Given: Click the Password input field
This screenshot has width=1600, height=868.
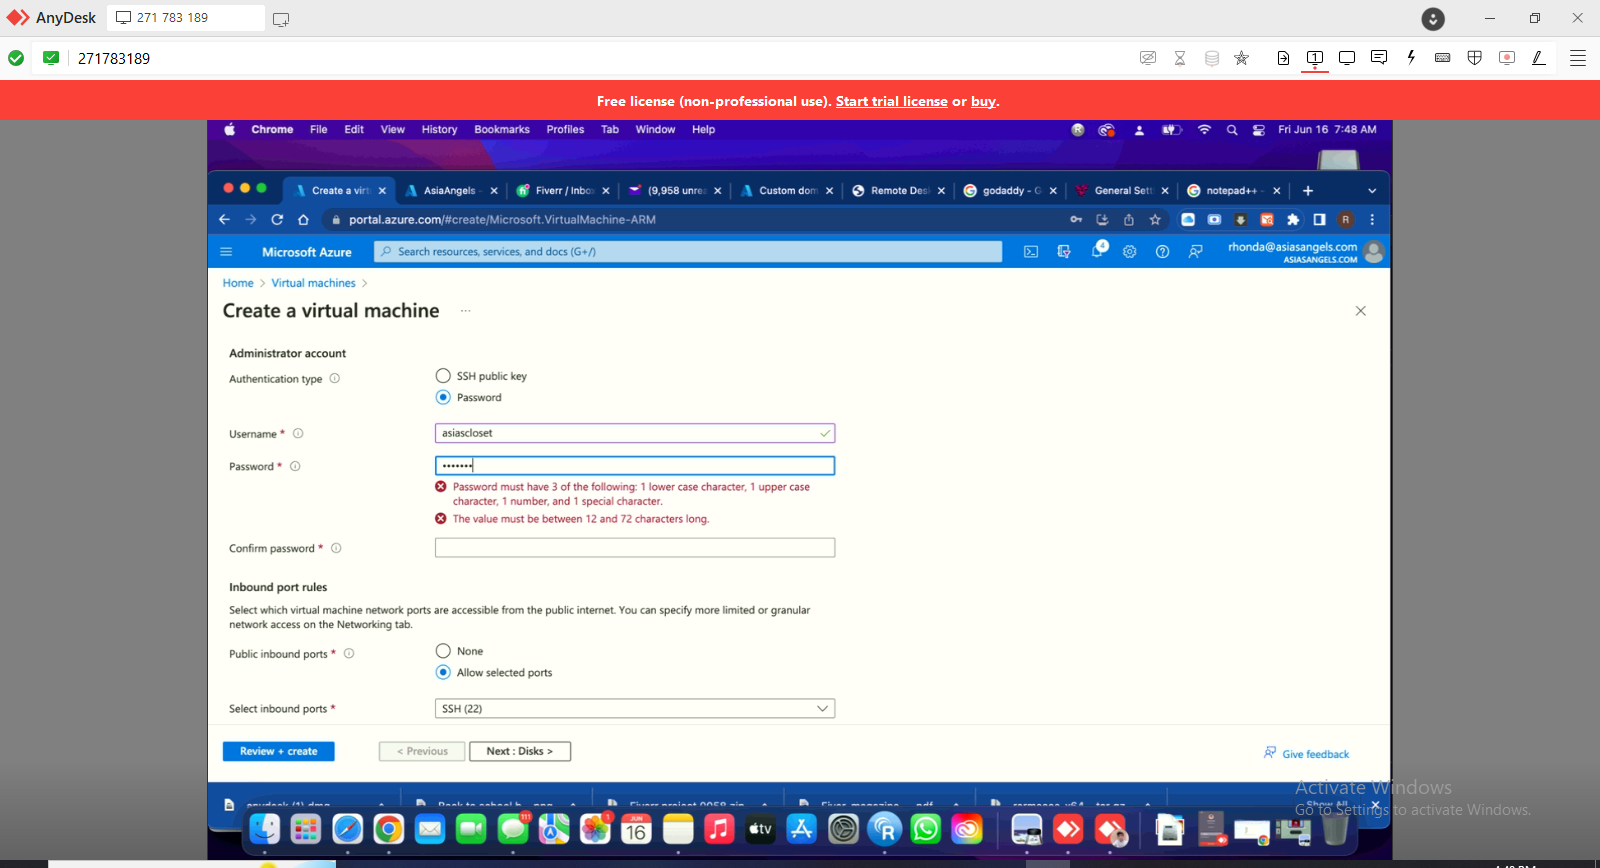Looking at the screenshot, I should 635,465.
